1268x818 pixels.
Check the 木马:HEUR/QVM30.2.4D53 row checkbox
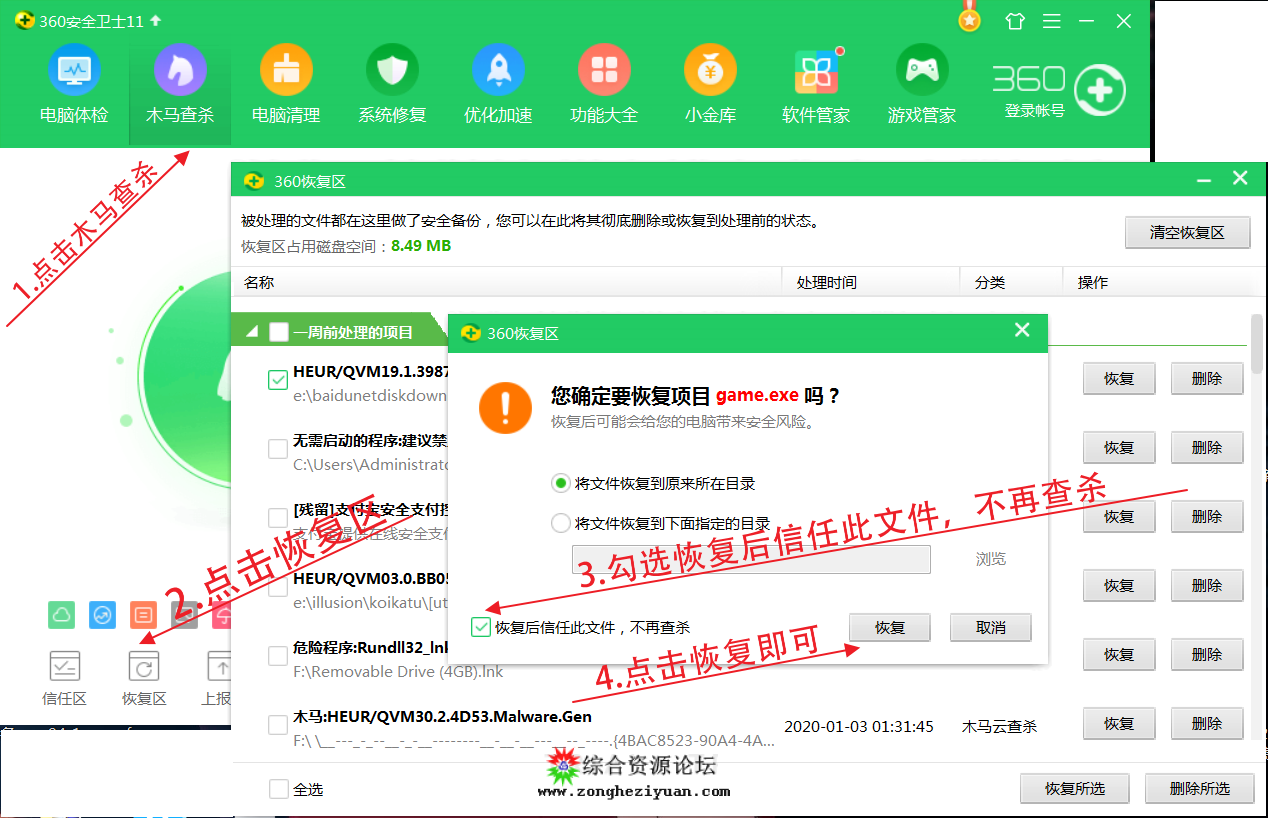point(278,724)
